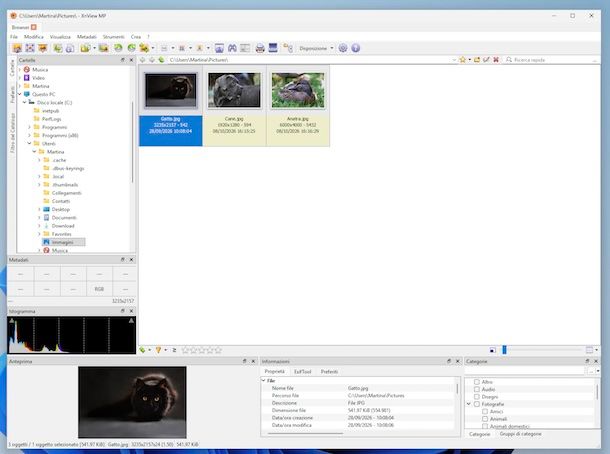Screen dimensions: 610x454
Task: Open the Strumenti menu
Action: point(114,37)
